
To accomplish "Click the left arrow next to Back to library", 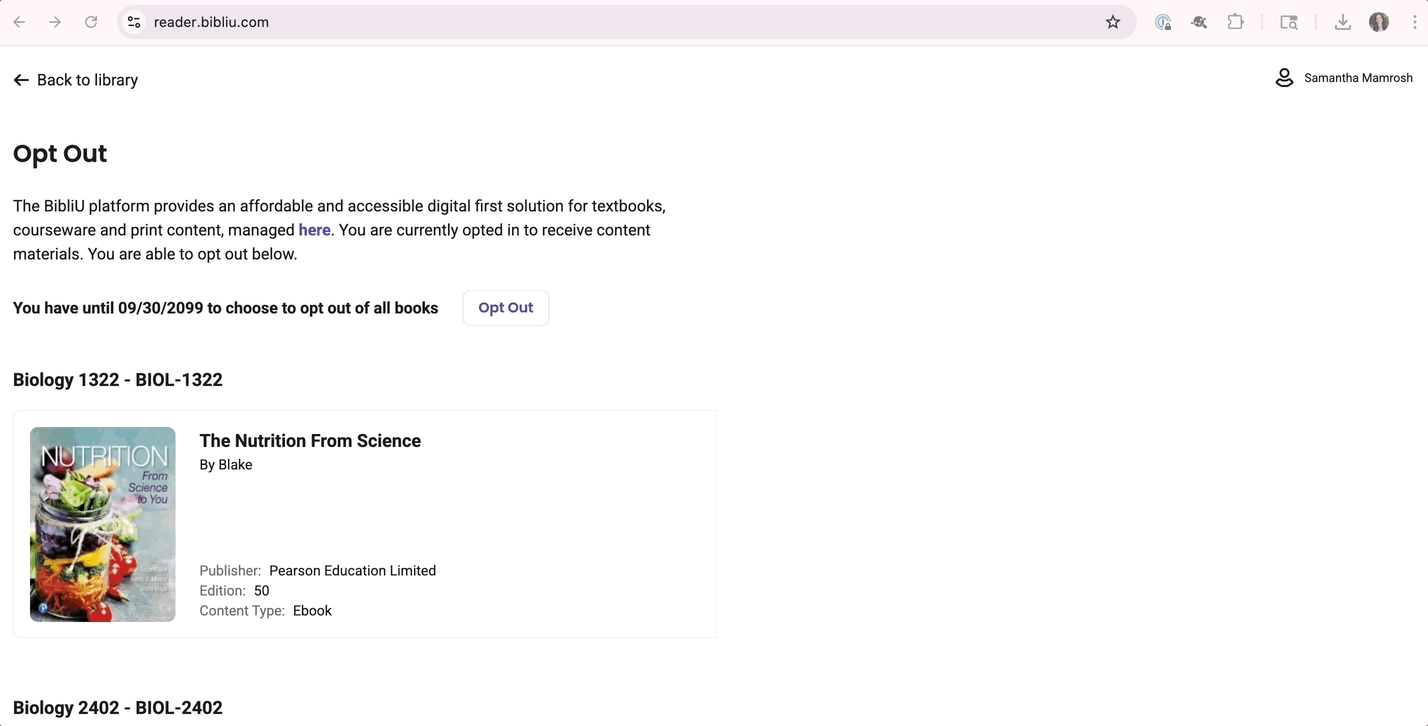I will [21, 80].
